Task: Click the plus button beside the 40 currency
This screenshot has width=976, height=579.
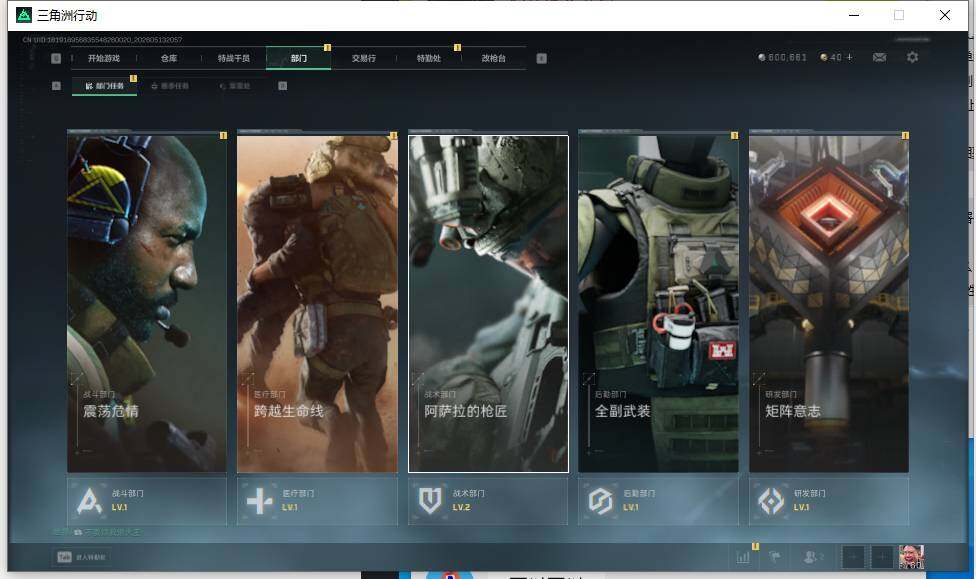Action: click(849, 57)
